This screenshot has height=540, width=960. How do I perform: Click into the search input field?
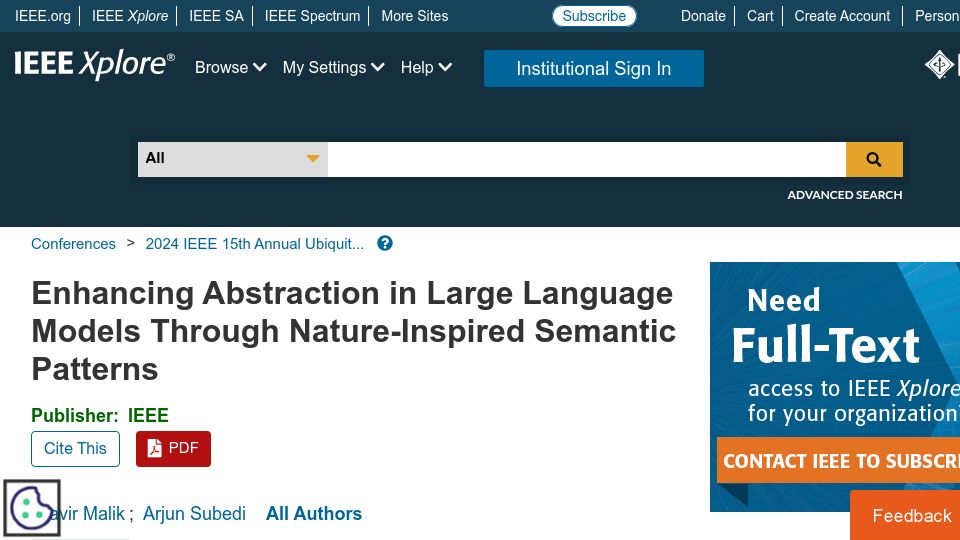(587, 159)
